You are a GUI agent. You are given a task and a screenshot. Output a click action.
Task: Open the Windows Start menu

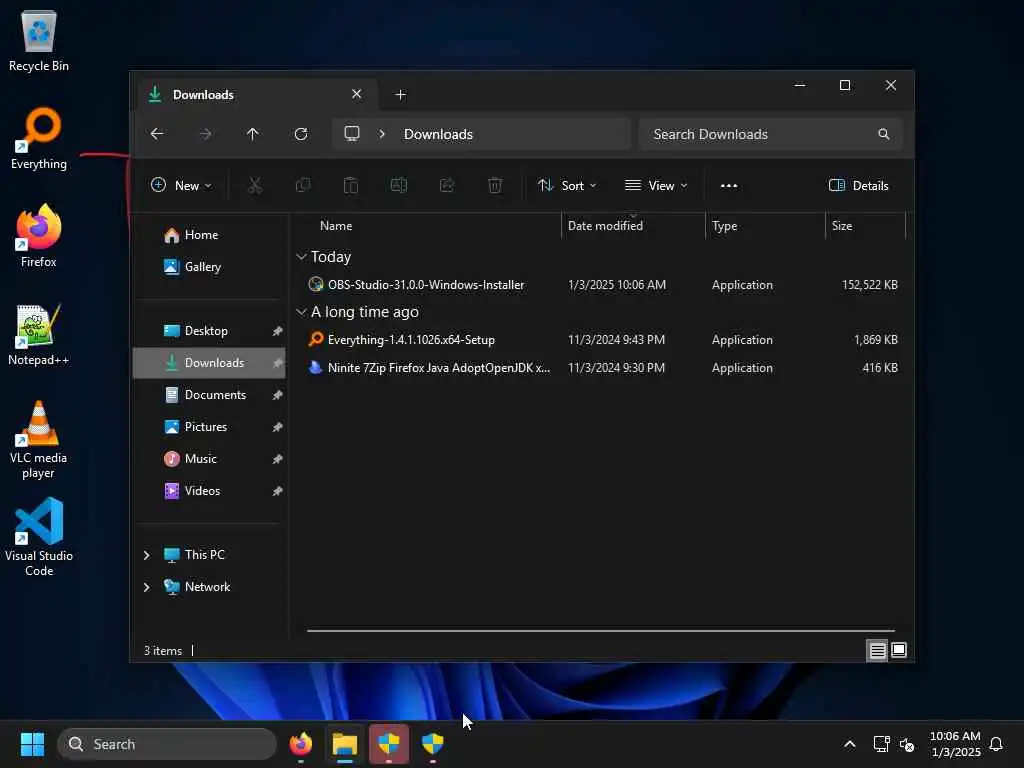pos(32,744)
